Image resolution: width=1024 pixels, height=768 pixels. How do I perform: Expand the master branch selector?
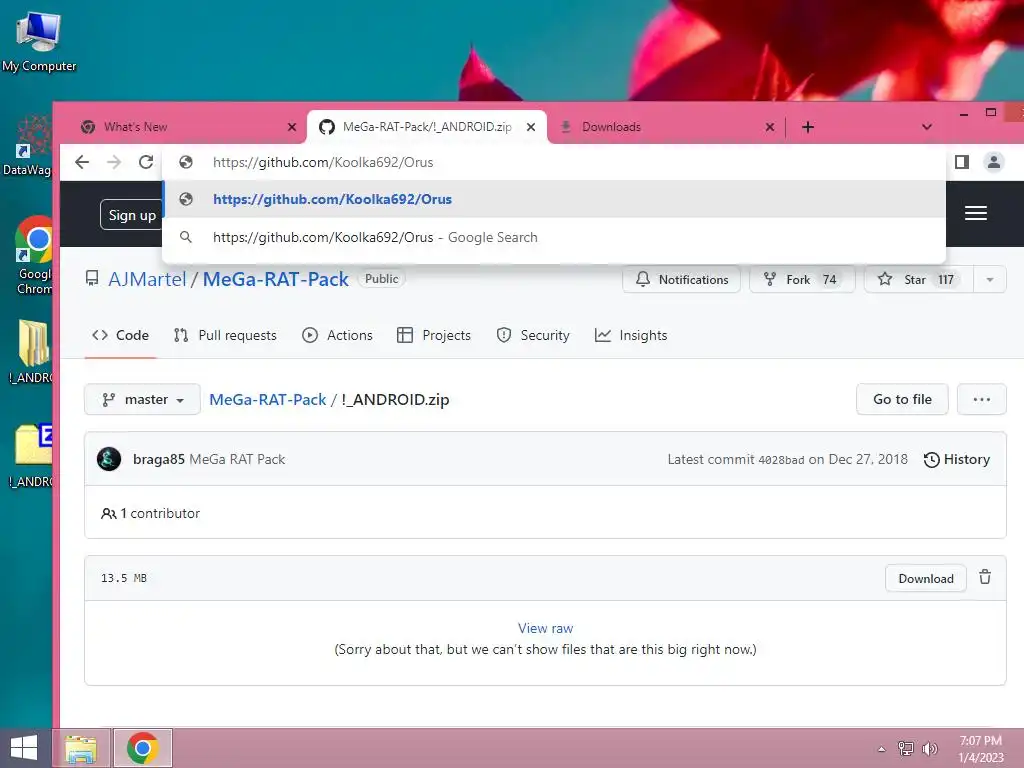tap(142, 399)
